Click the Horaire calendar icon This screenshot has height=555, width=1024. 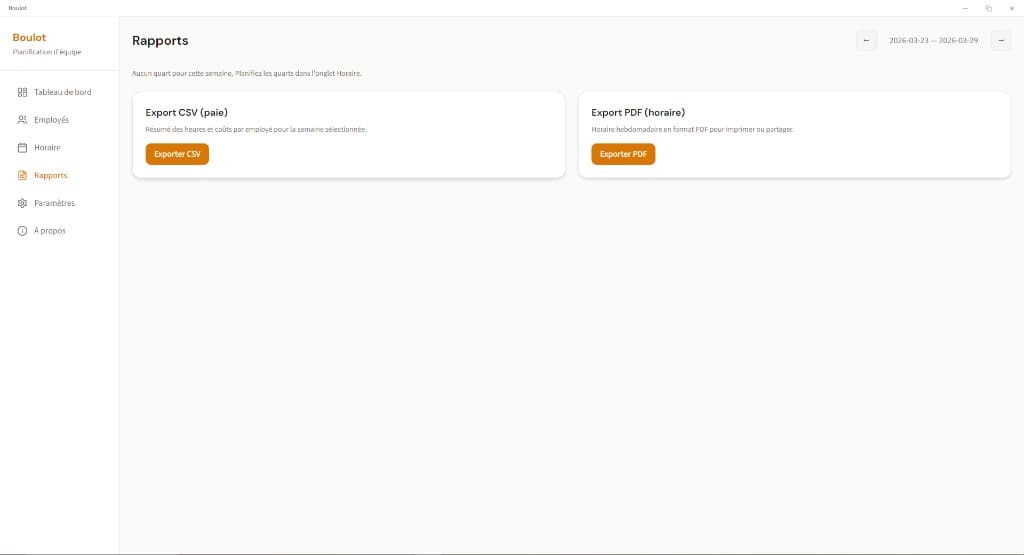[x=22, y=148]
